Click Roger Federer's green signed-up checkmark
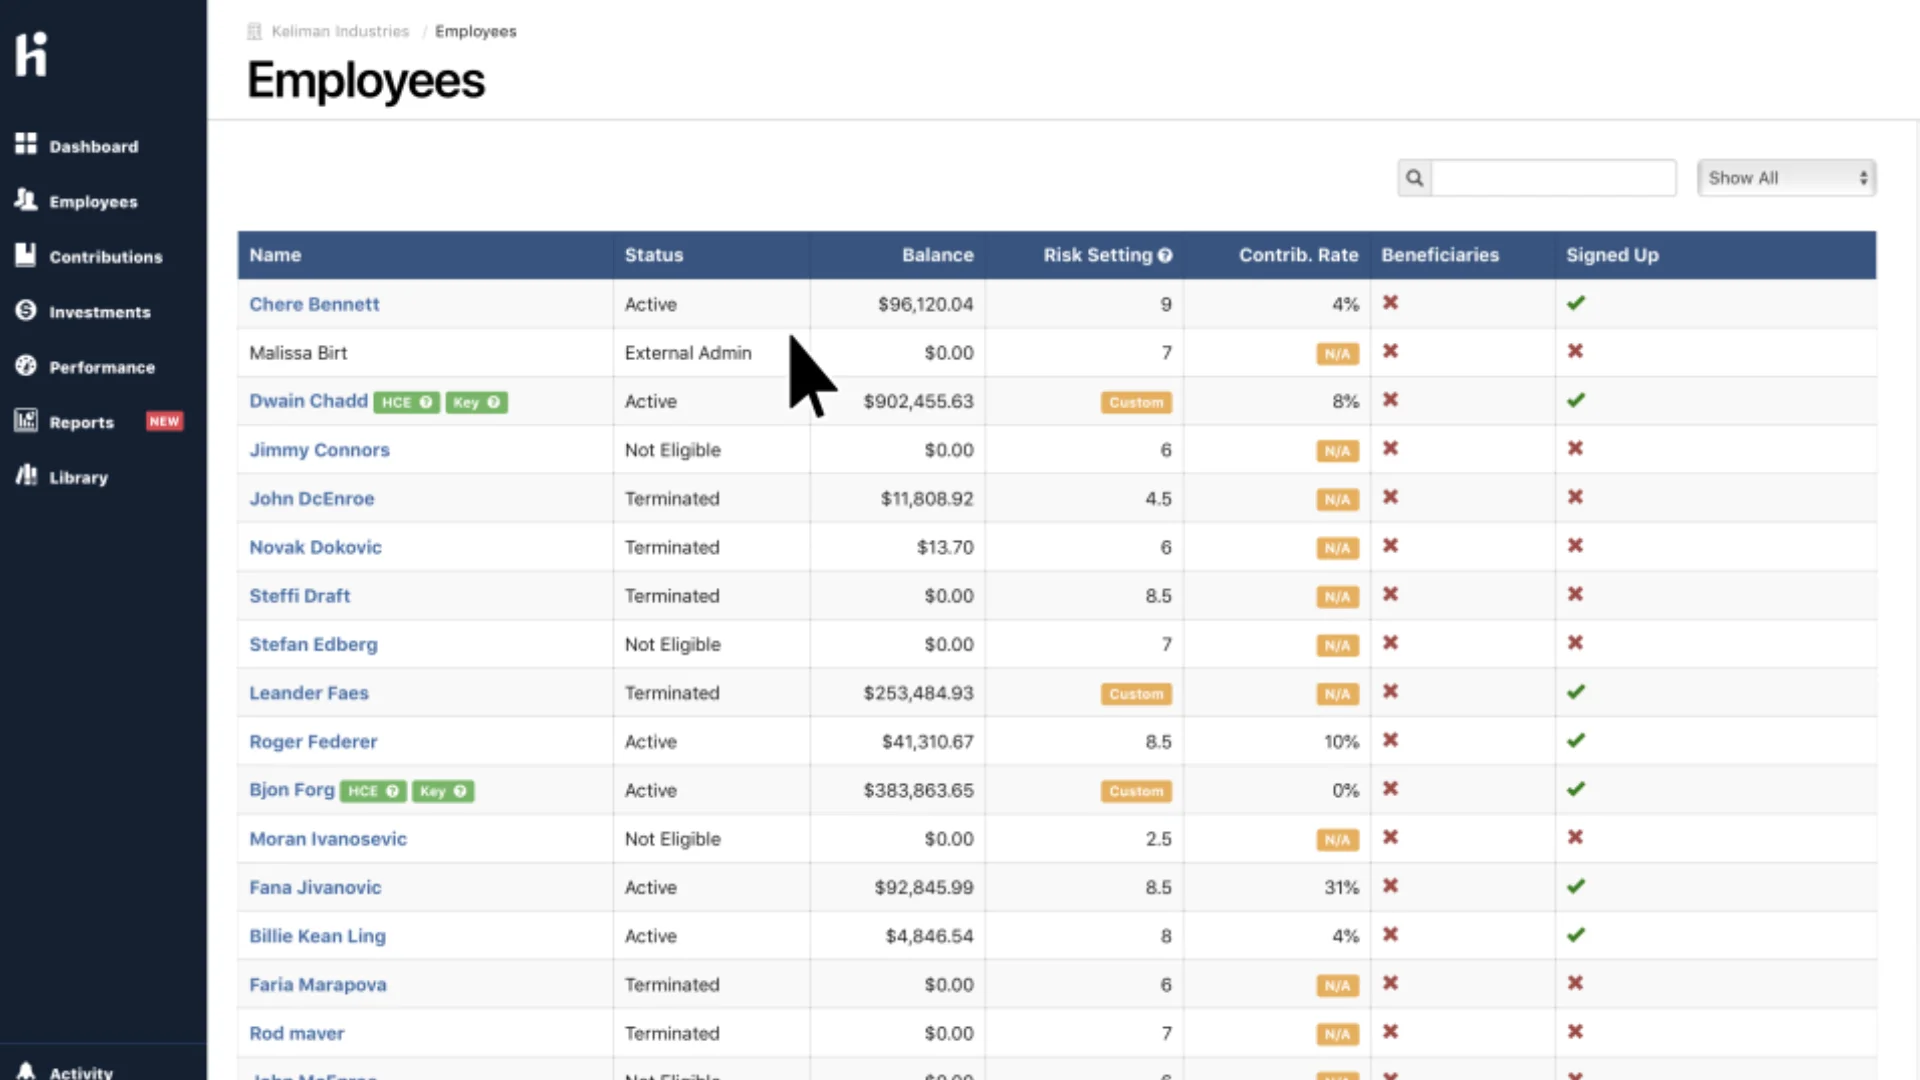Viewport: 1920px width, 1080px height. click(x=1576, y=741)
